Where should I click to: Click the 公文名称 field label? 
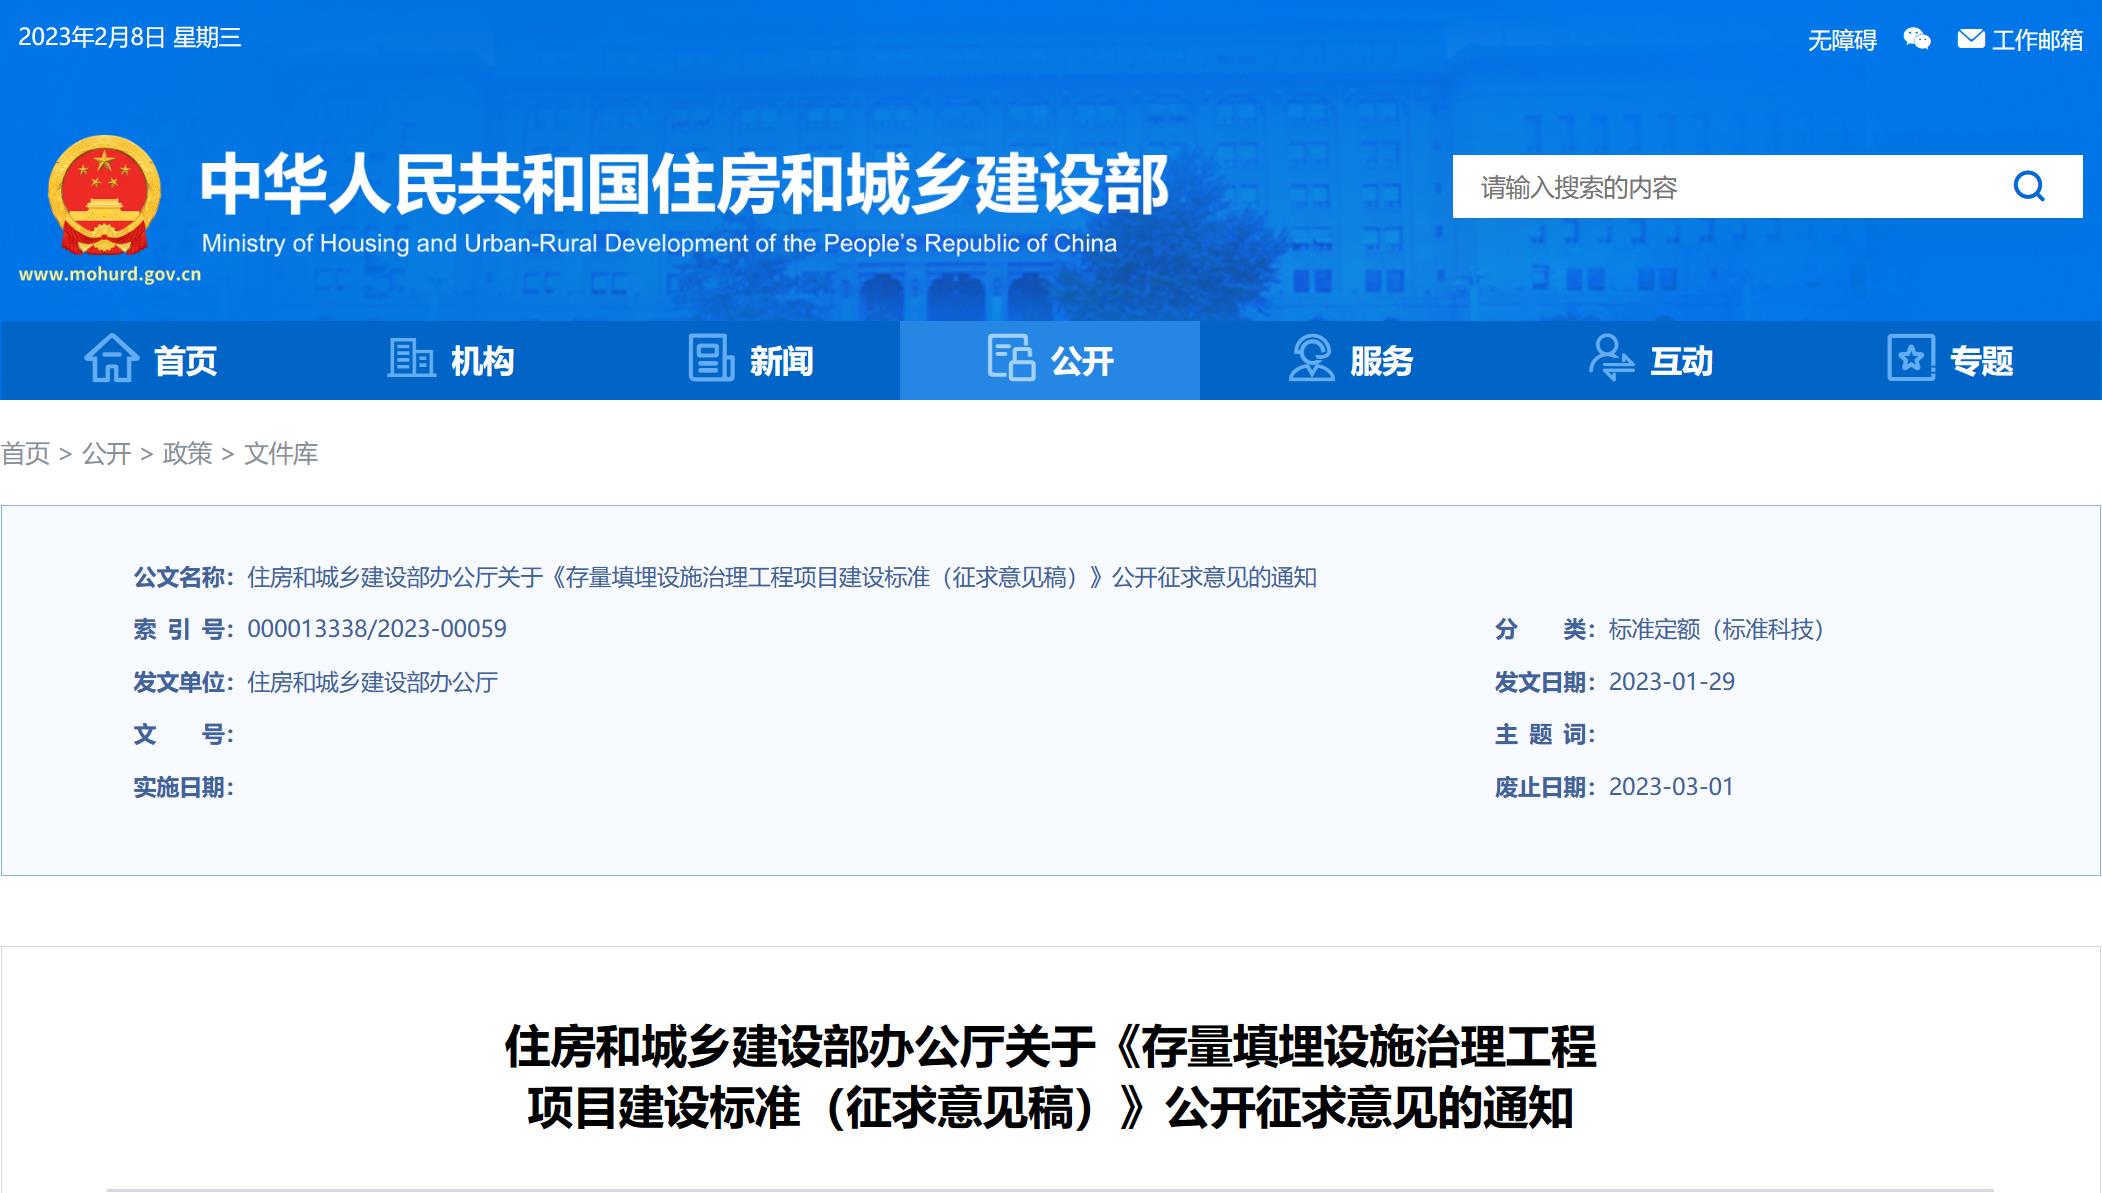[x=184, y=577]
